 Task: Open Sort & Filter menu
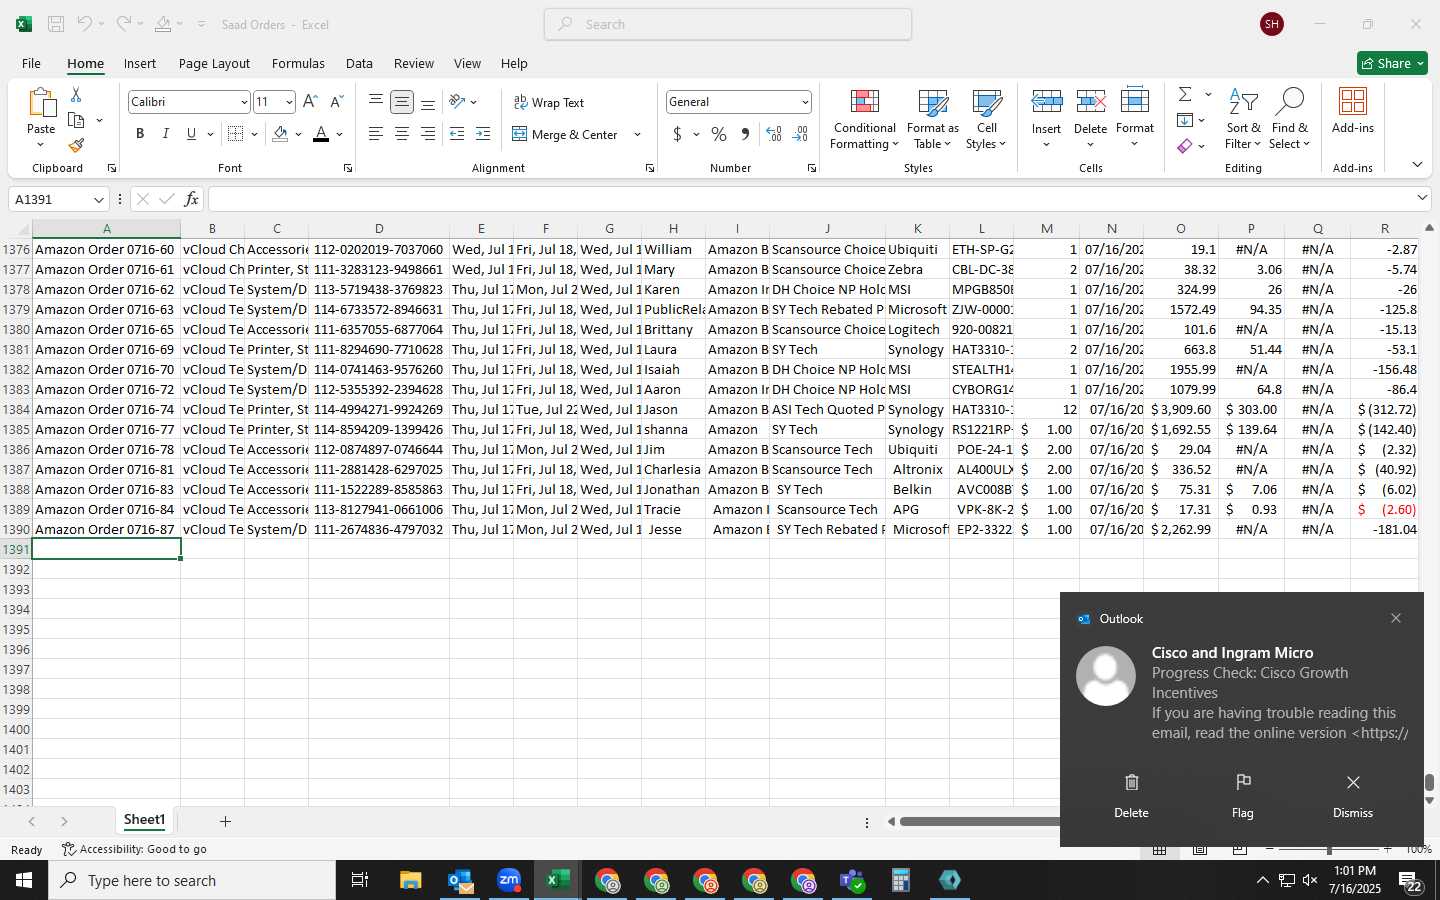1243,119
